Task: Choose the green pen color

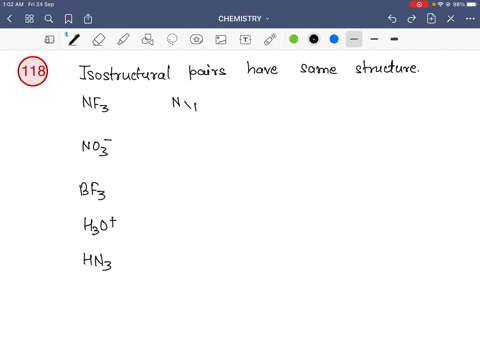Action: [x=294, y=39]
